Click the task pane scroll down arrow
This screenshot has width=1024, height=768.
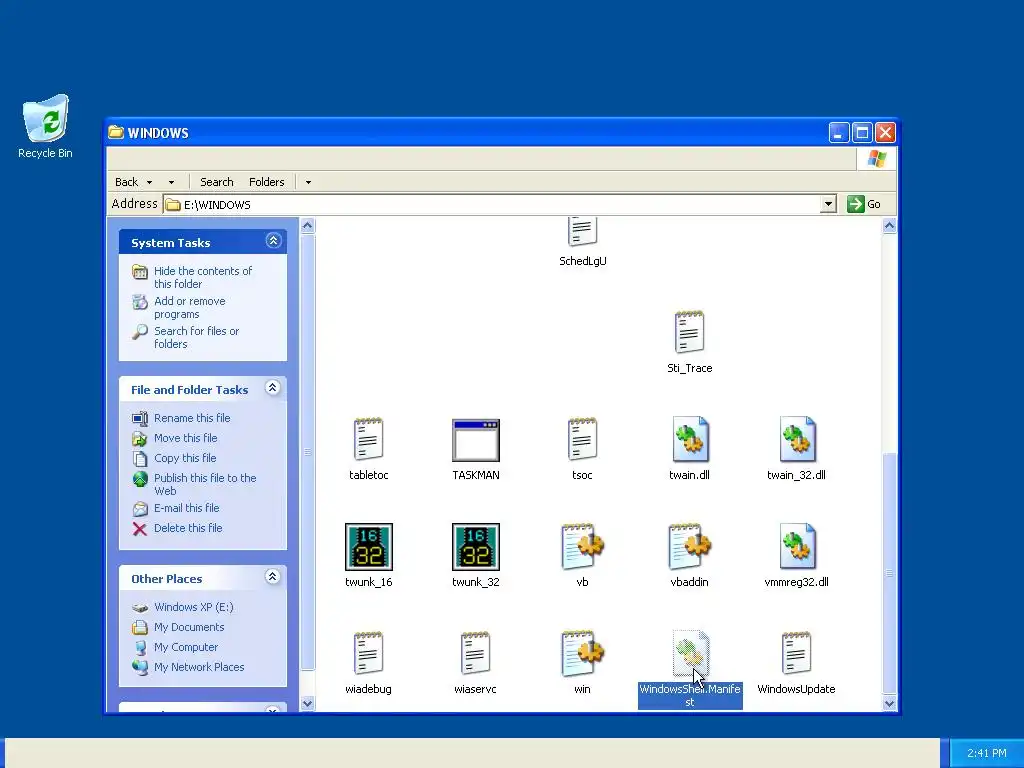pyautogui.click(x=308, y=703)
